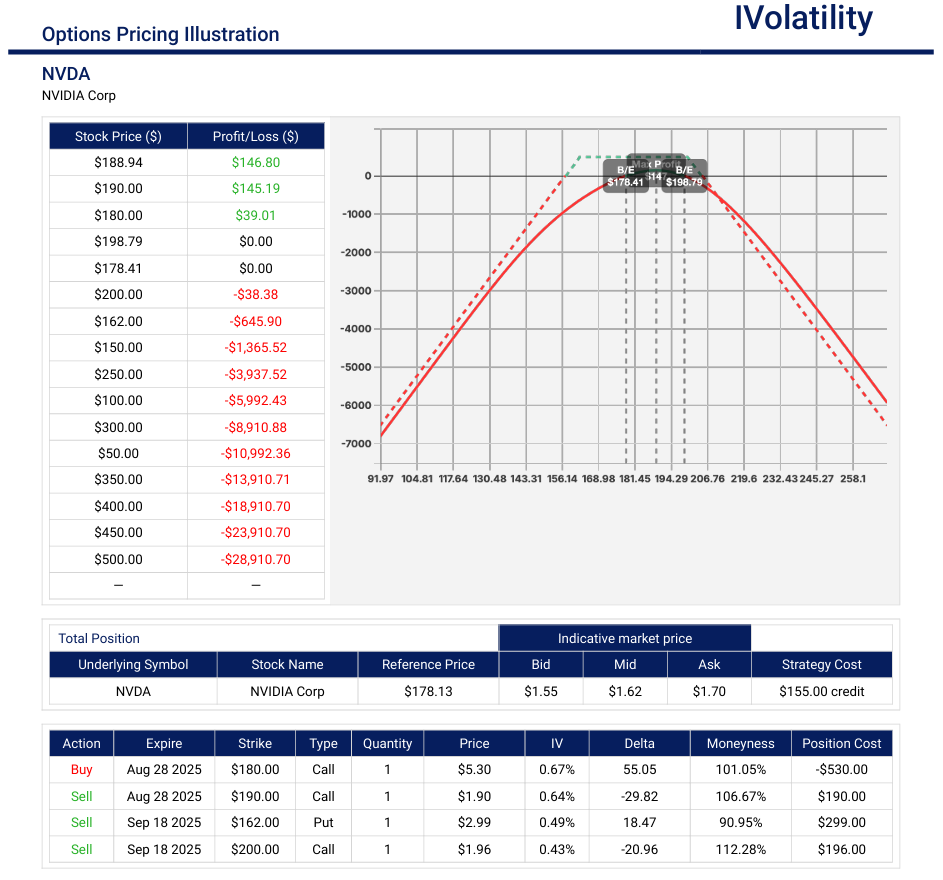Viewport: 943px width, 880px height.
Task: Click the "Underlying Symbol" column header
Action: (133, 665)
